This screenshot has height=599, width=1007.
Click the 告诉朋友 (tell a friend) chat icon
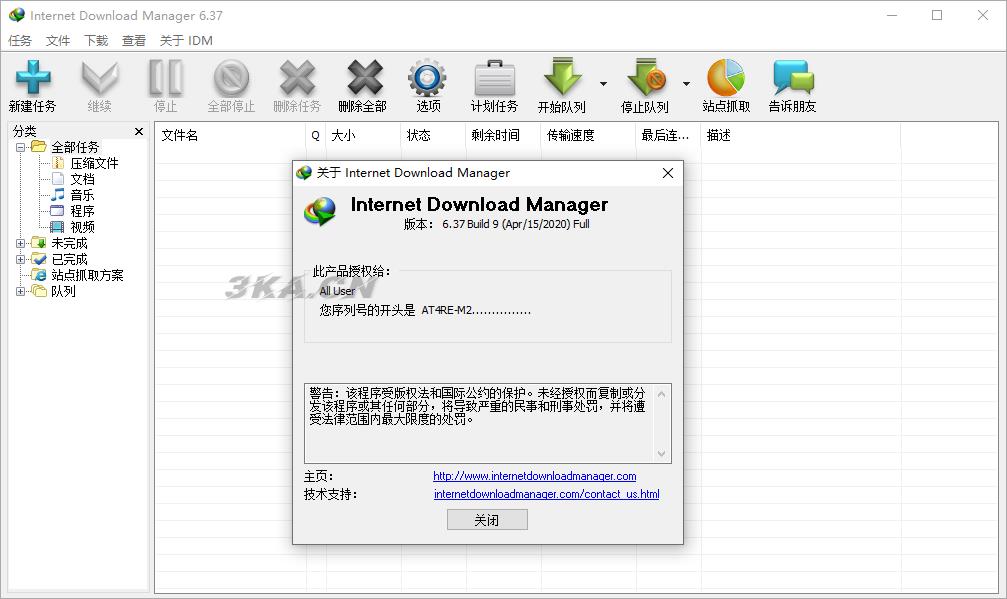(793, 78)
